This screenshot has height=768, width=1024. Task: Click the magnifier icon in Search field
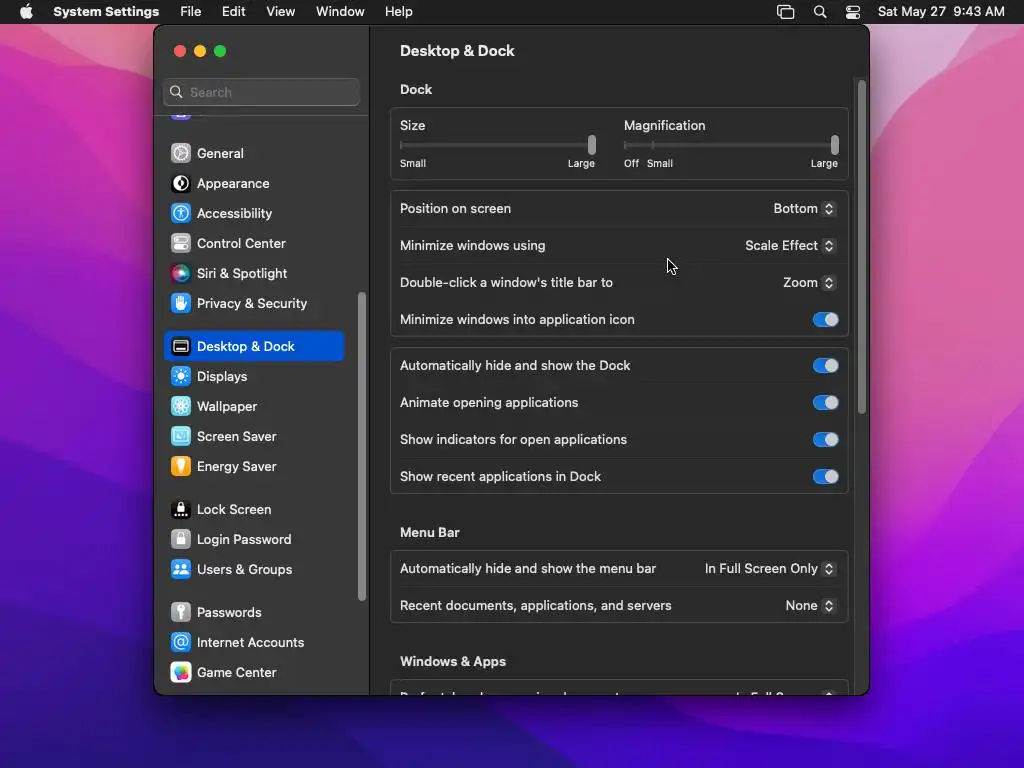pyautogui.click(x=176, y=92)
